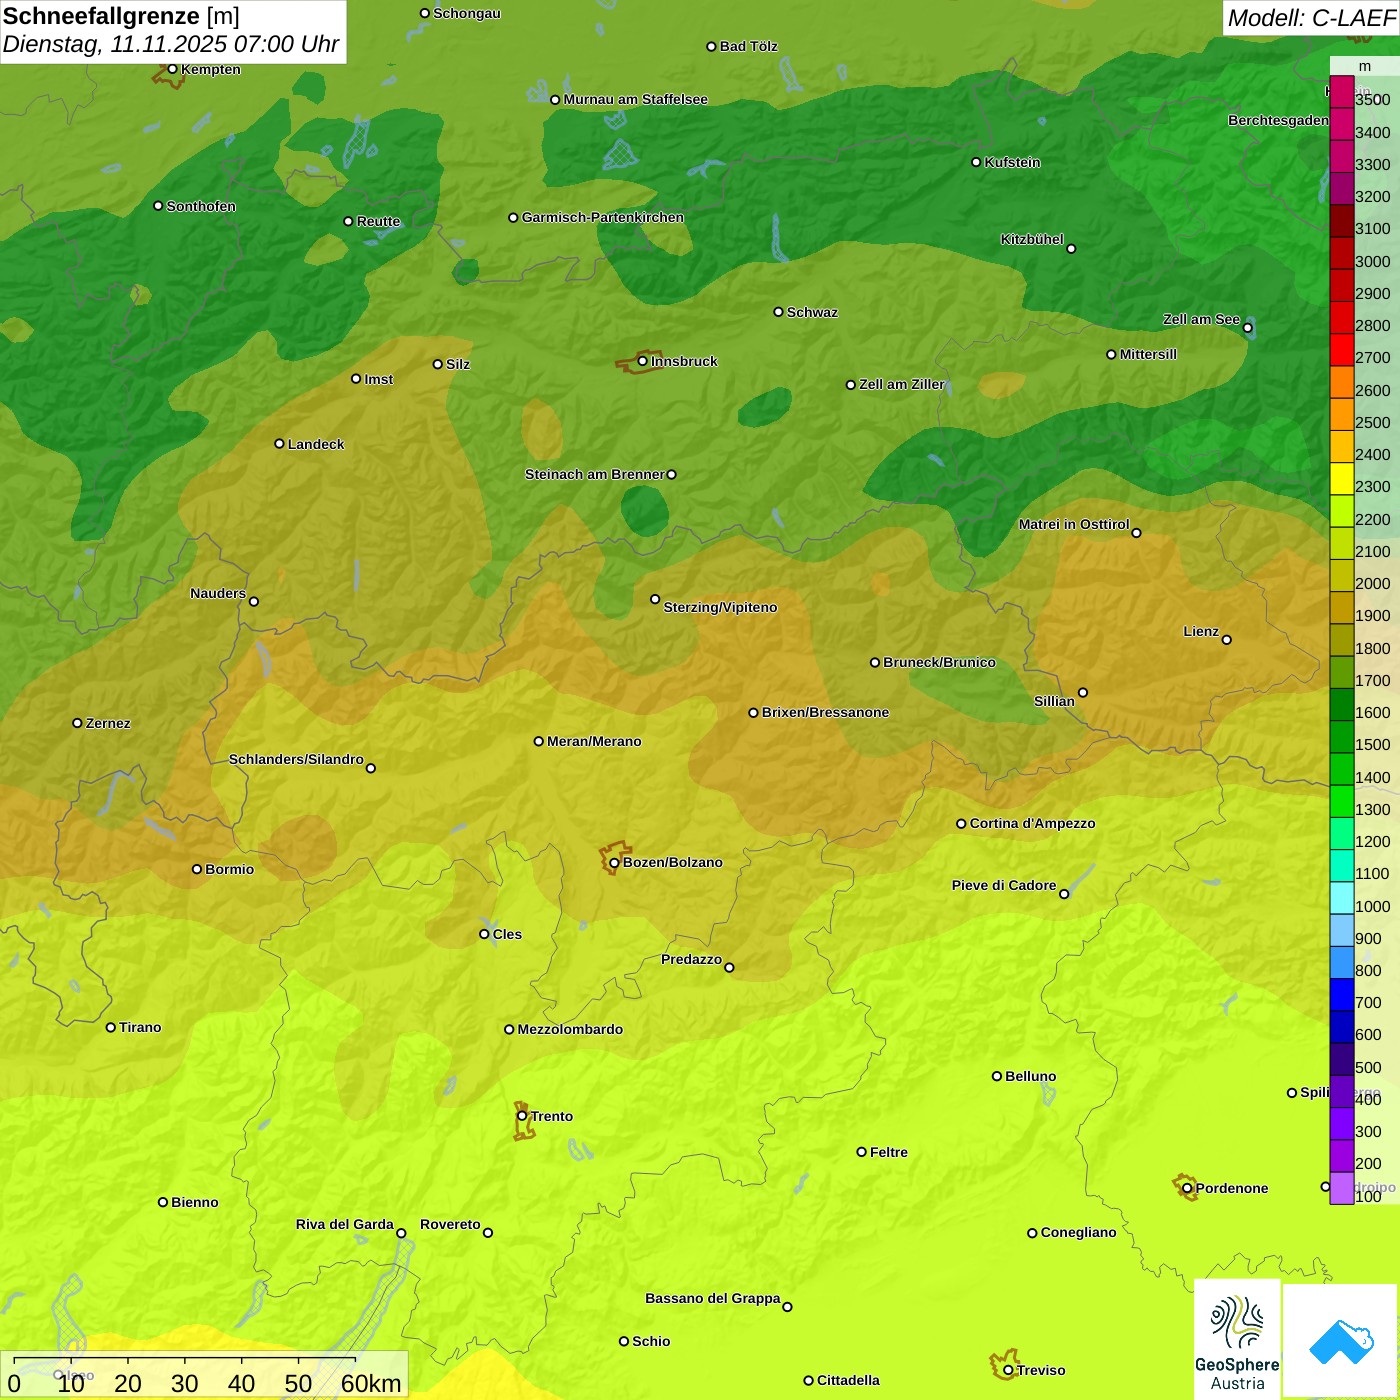
Task: Click the Bassano del Grappa label
Action: (x=713, y=1298)
